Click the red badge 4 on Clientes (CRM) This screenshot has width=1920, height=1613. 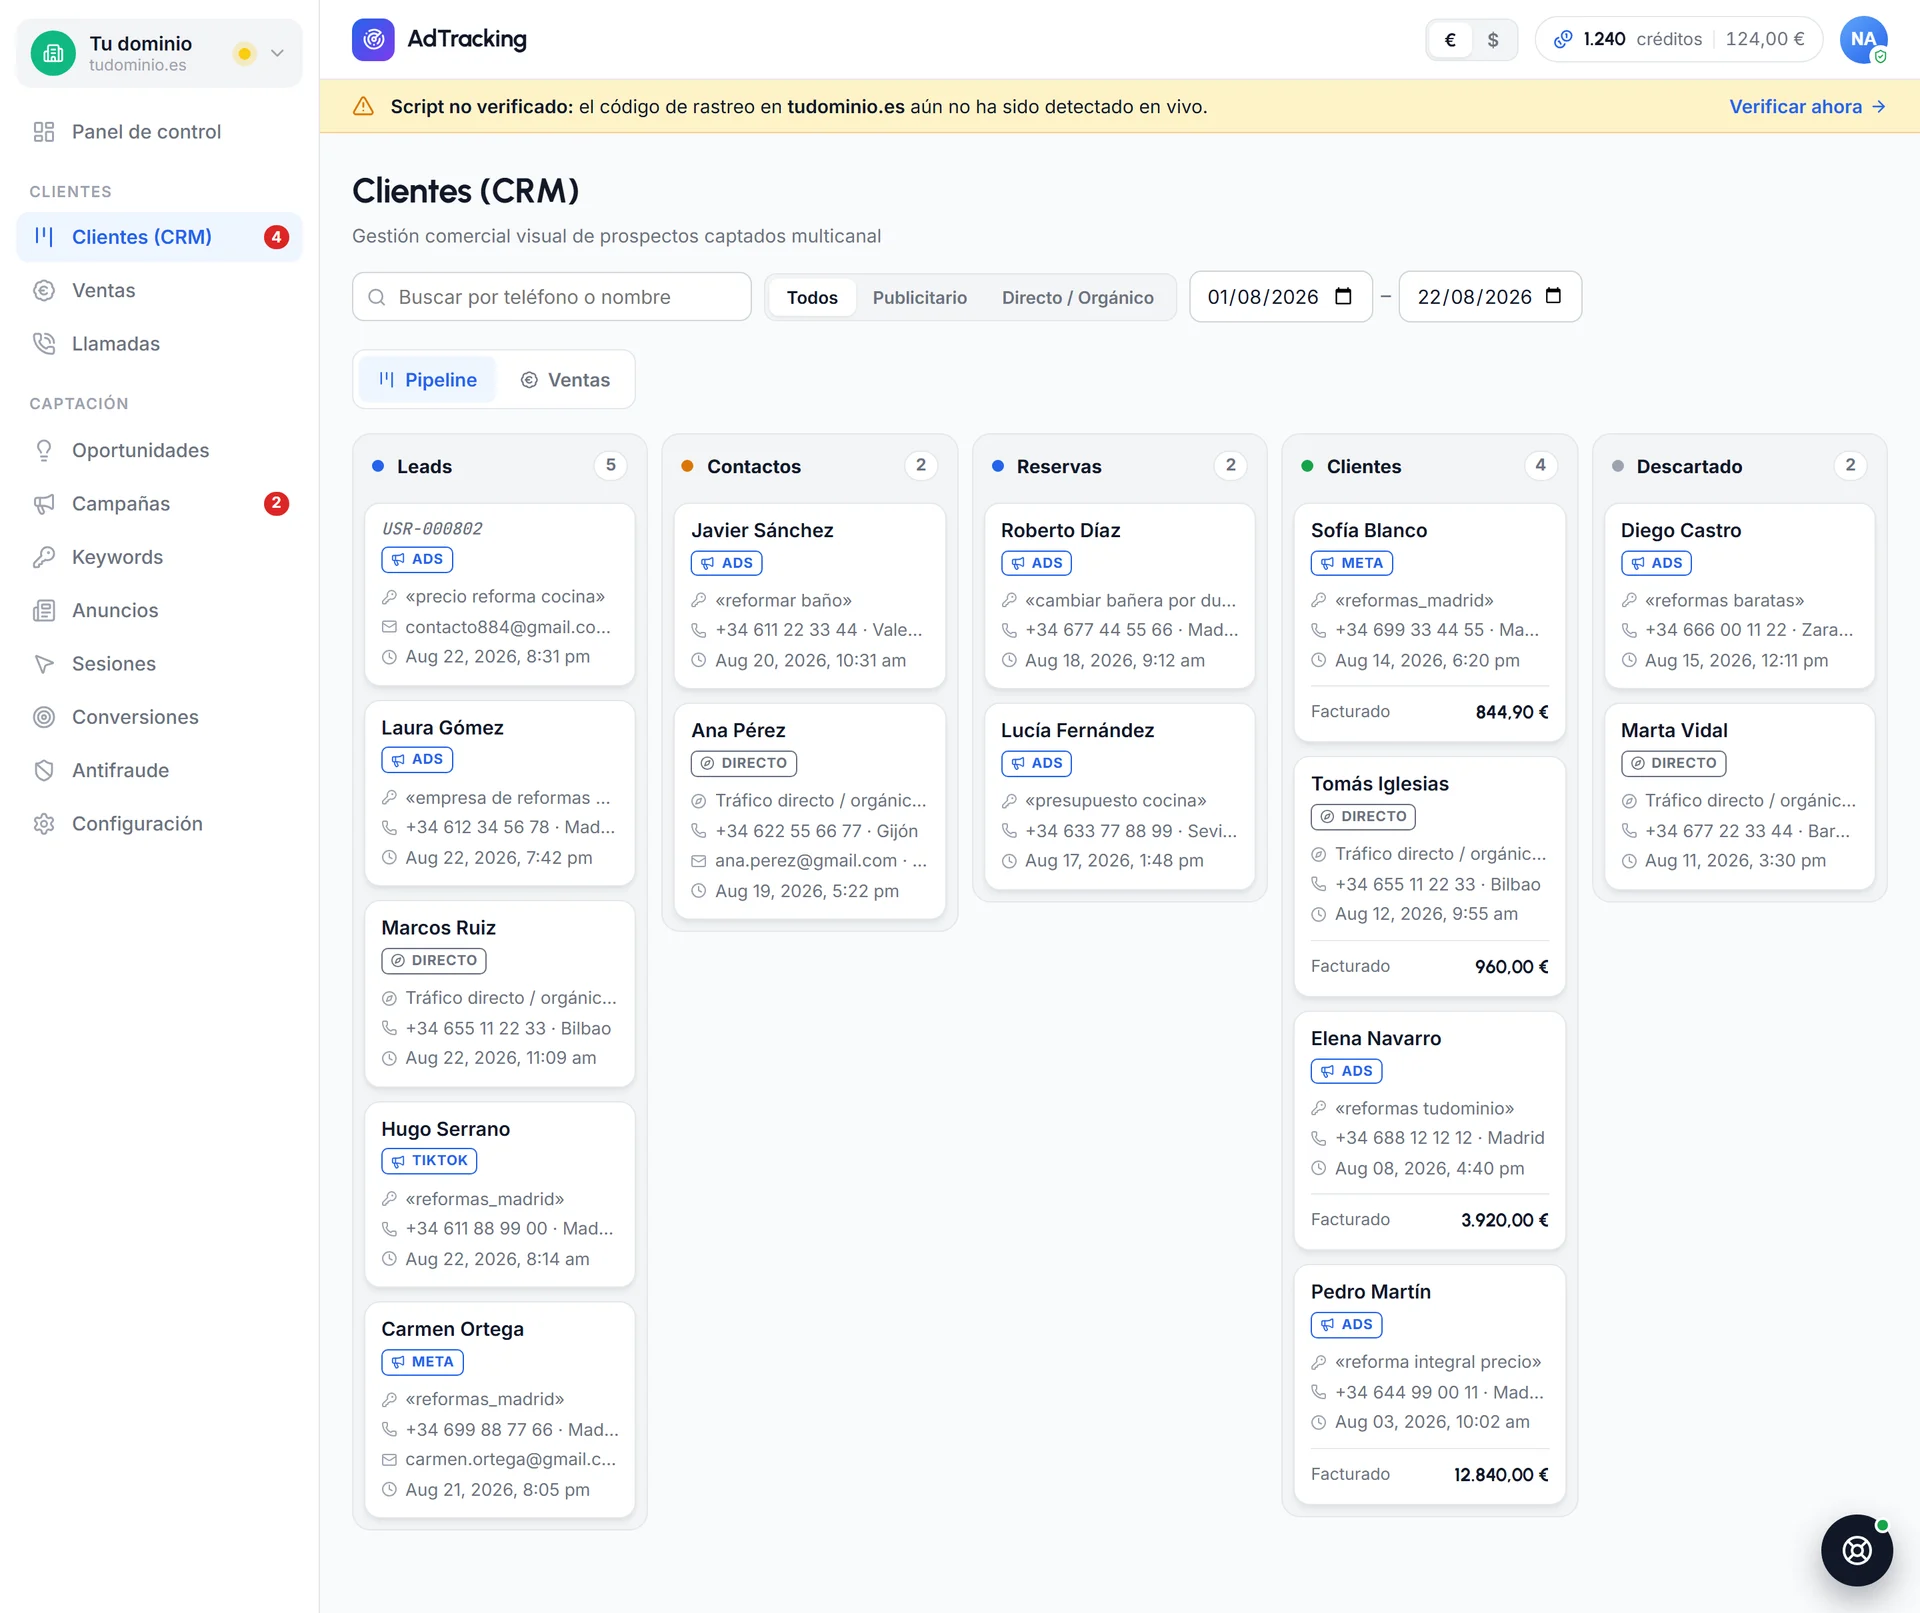point(277,237)
